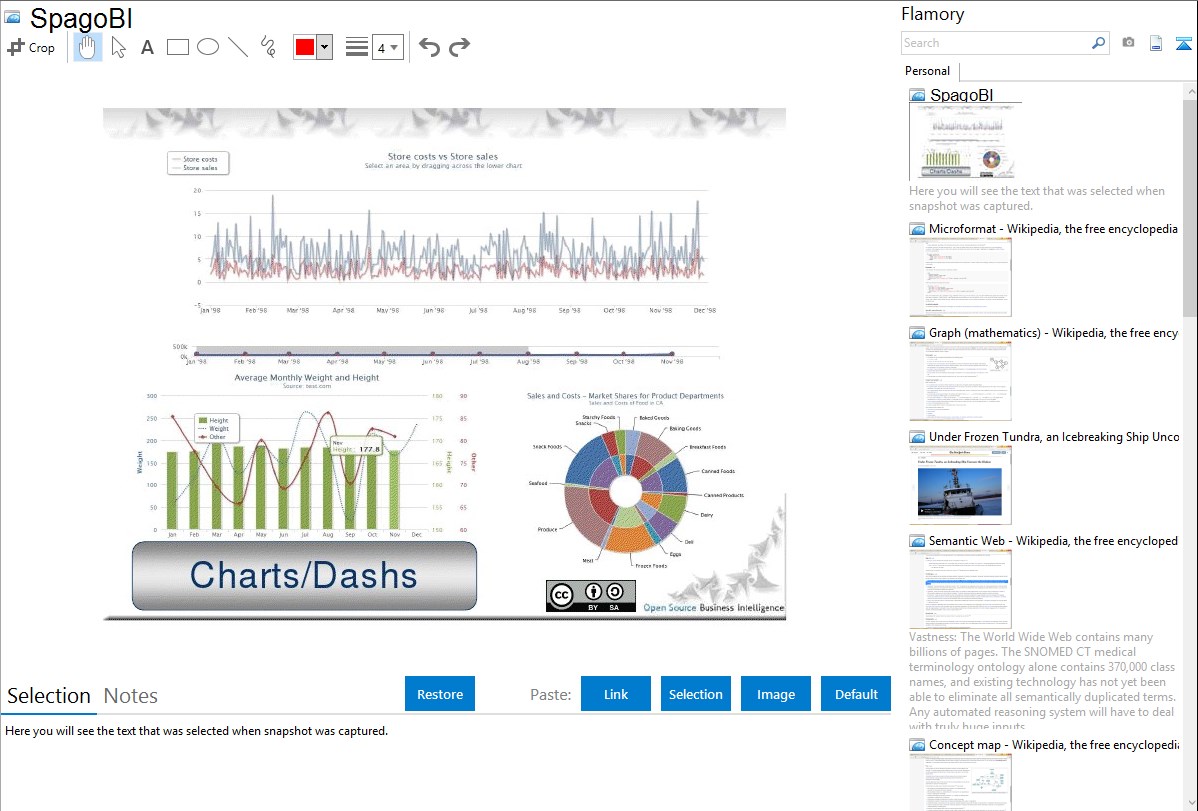The width and height of the screenshot is (1198, 811).
Task: Click the red color swatch
Action: (x=305, y=47)
